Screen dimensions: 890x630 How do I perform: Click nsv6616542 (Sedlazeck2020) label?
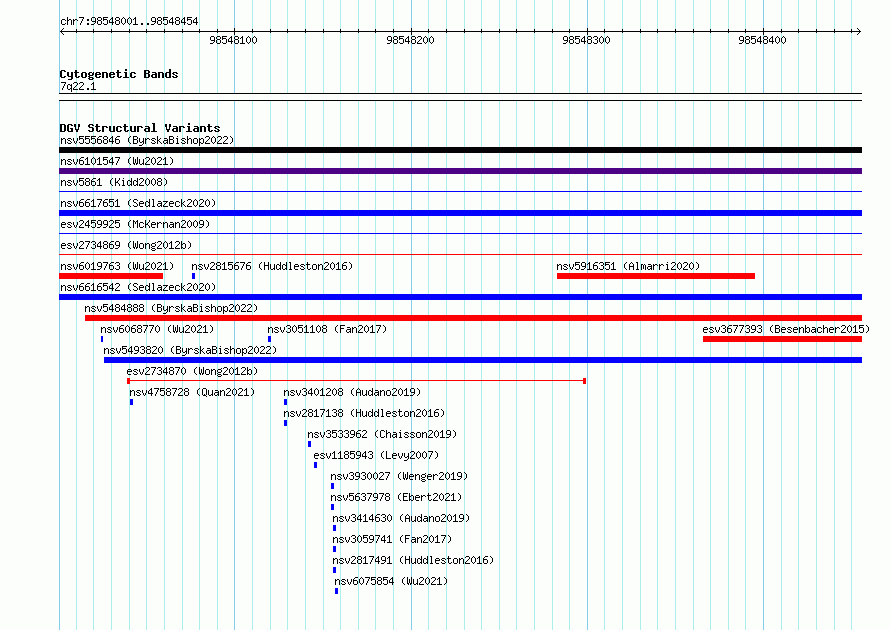[x=138, y=287]
